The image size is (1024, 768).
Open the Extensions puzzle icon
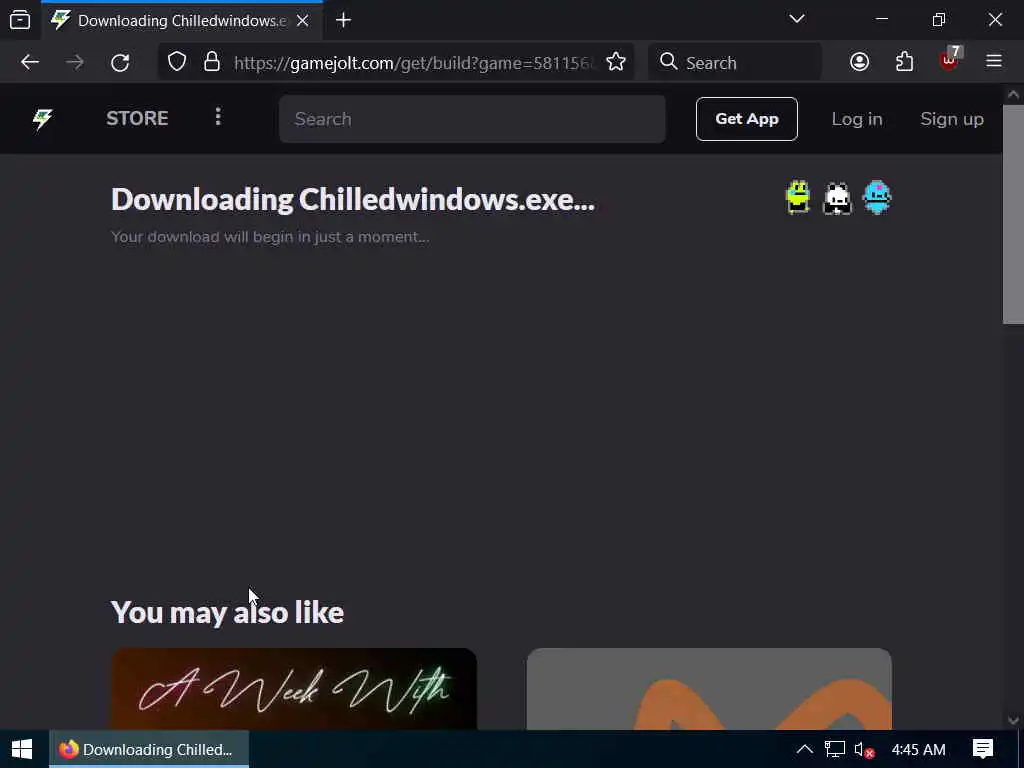(904, 62)
